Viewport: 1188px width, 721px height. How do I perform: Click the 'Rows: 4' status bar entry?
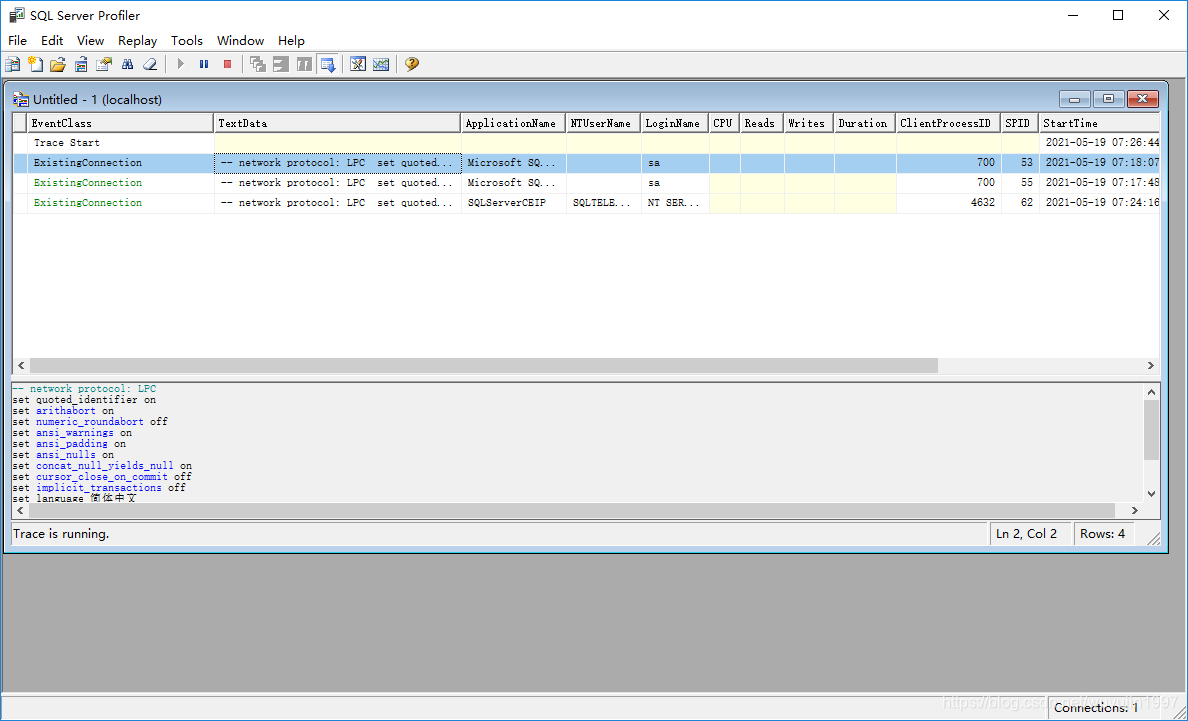coord(1102,534)
